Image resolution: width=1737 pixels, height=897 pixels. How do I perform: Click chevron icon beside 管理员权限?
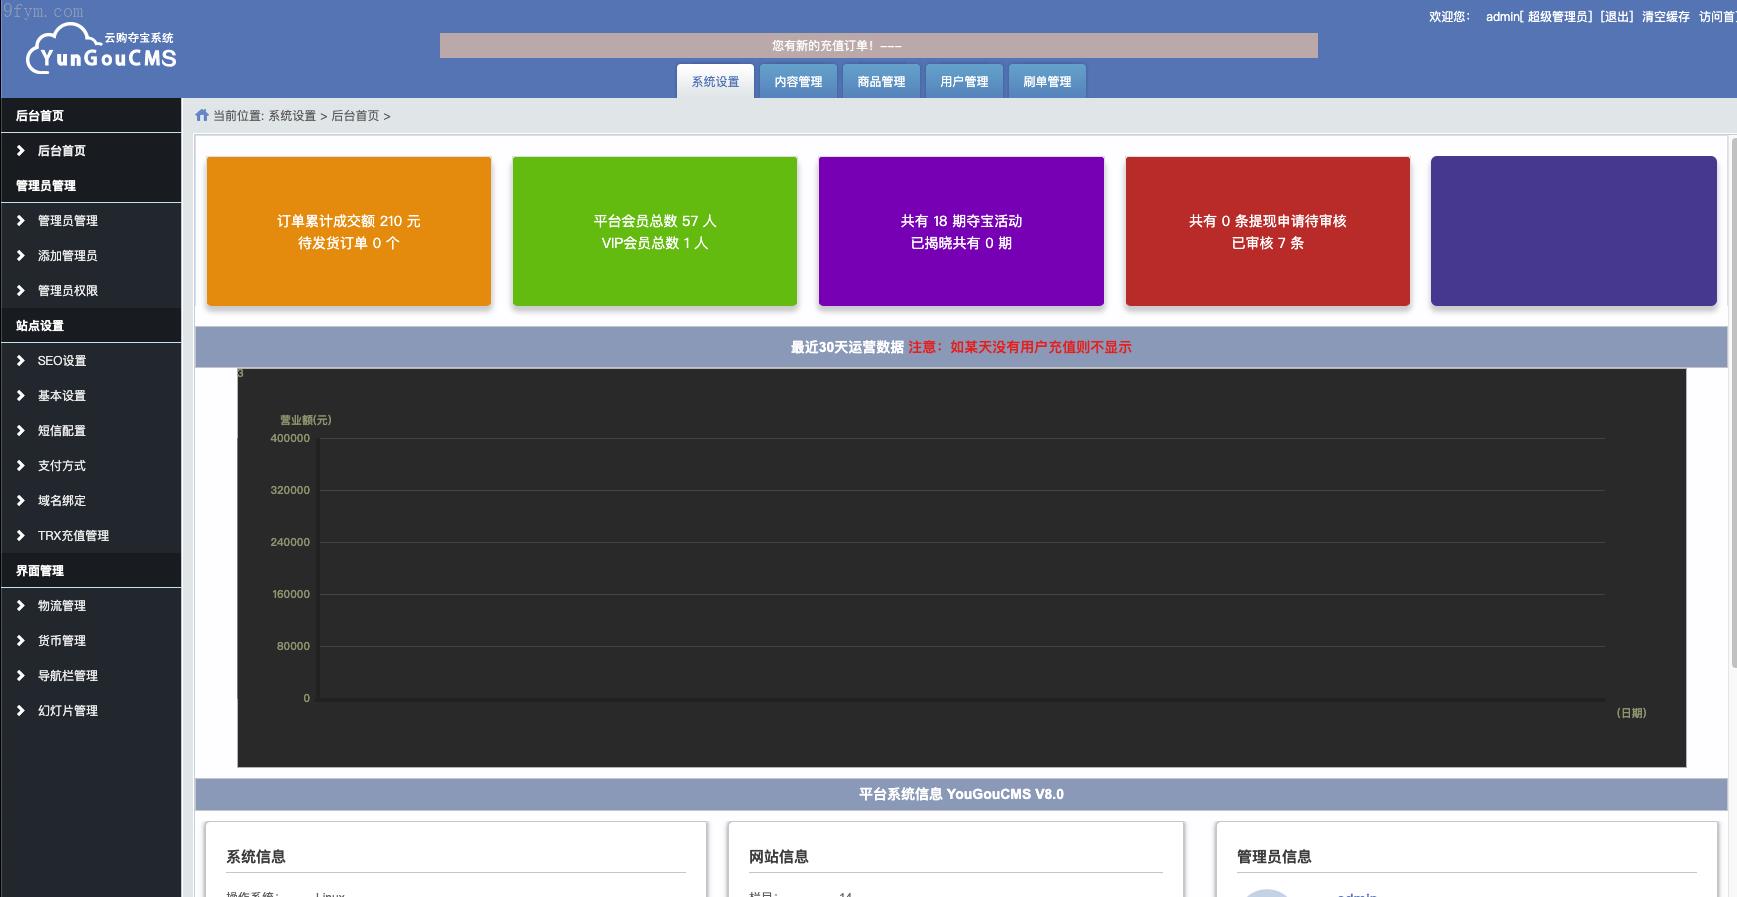[x=21, y=291]
